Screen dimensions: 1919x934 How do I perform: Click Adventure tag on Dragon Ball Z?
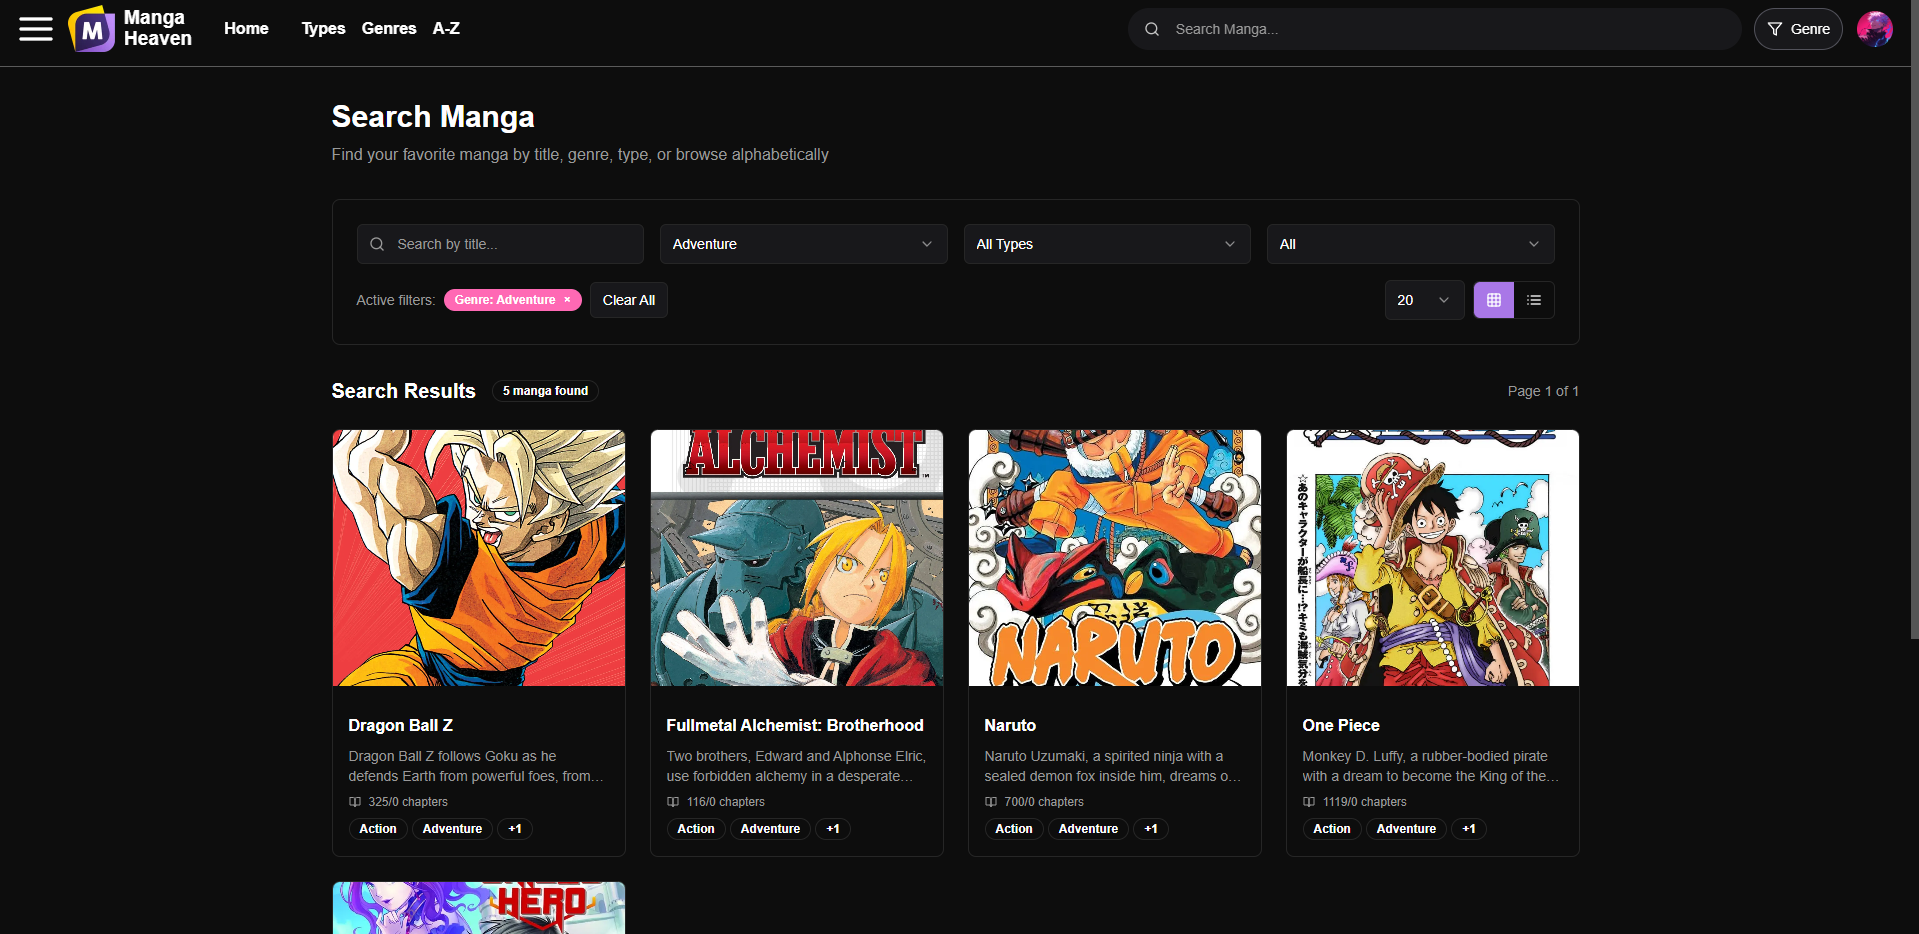click(452, 829)
